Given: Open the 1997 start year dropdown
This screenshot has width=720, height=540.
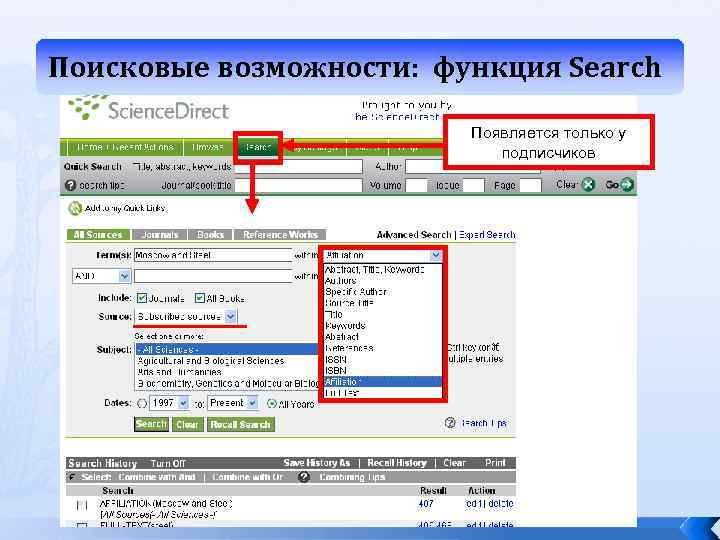Looking at the screenshot, I should (x=183, y=403).
